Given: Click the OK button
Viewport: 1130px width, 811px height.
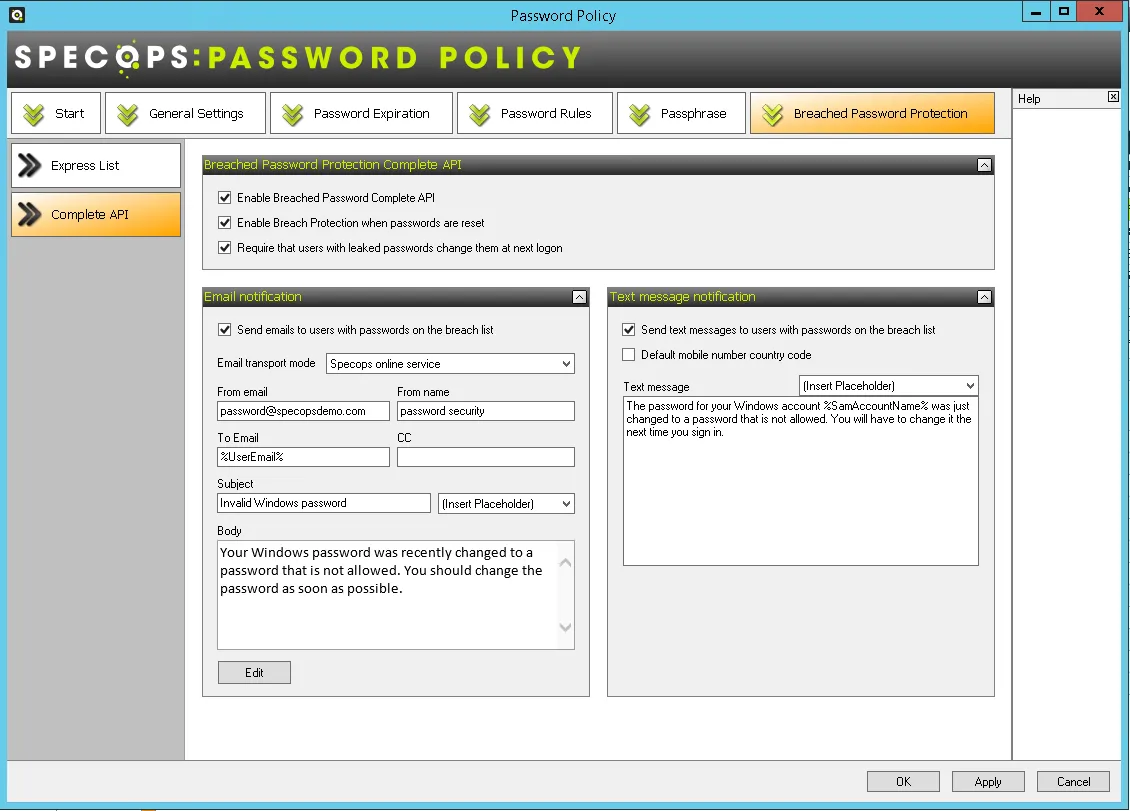Looking at the screenshot, I should [903, 781].
